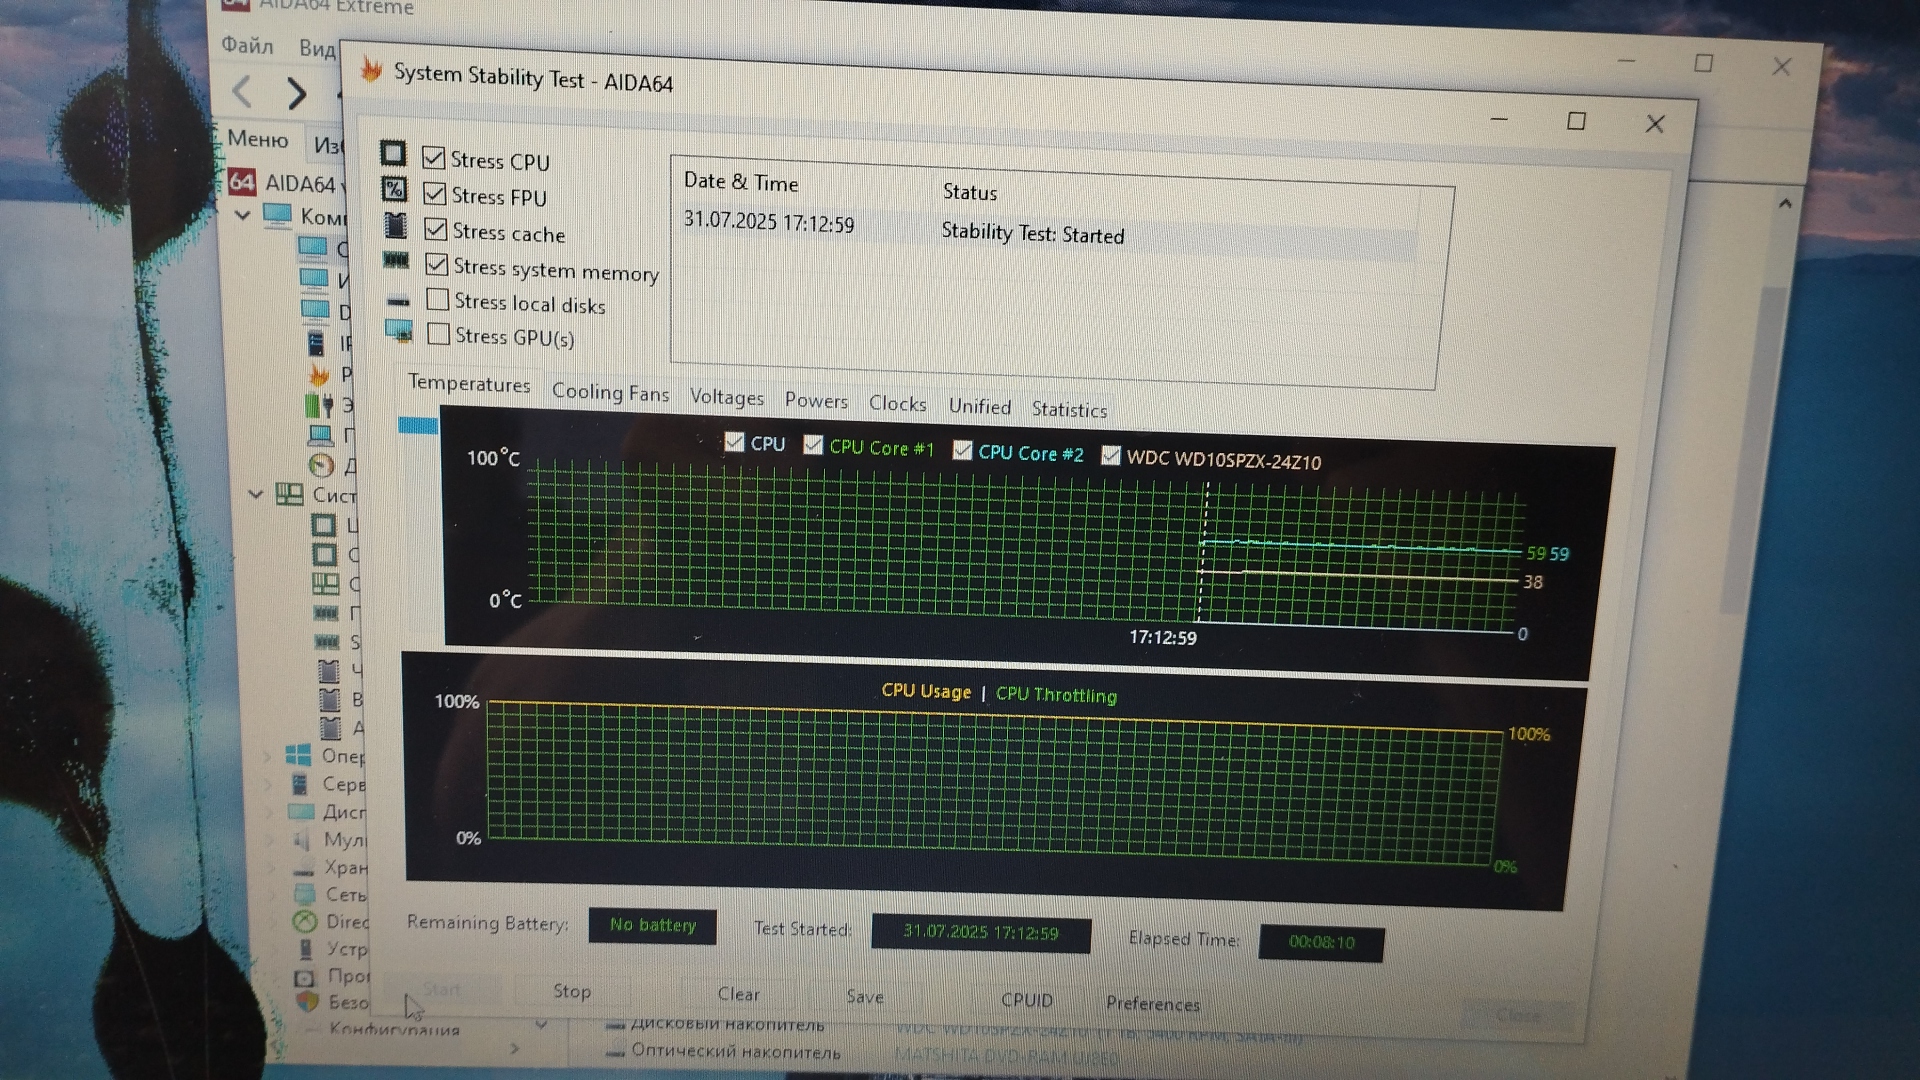This screenshot has height=1080, width=1920.
Task: Switch to the Cooling Fans tab
Action: [x=610, y=393]
